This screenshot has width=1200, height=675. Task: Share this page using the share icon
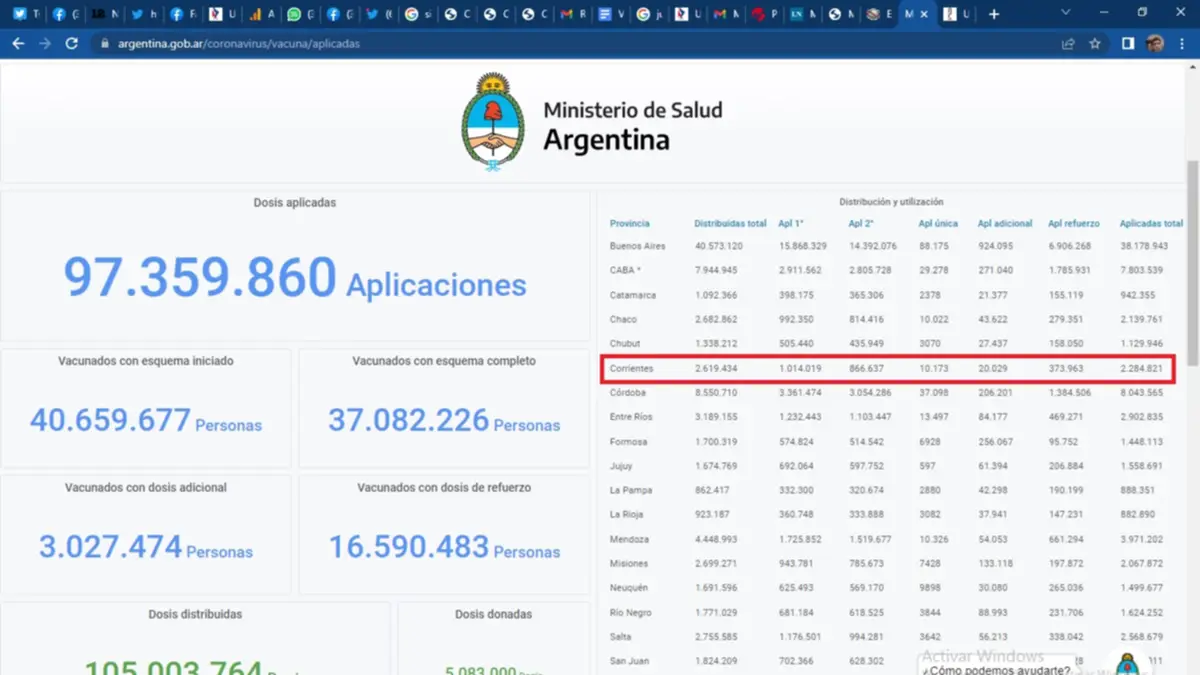point(1068,44)
